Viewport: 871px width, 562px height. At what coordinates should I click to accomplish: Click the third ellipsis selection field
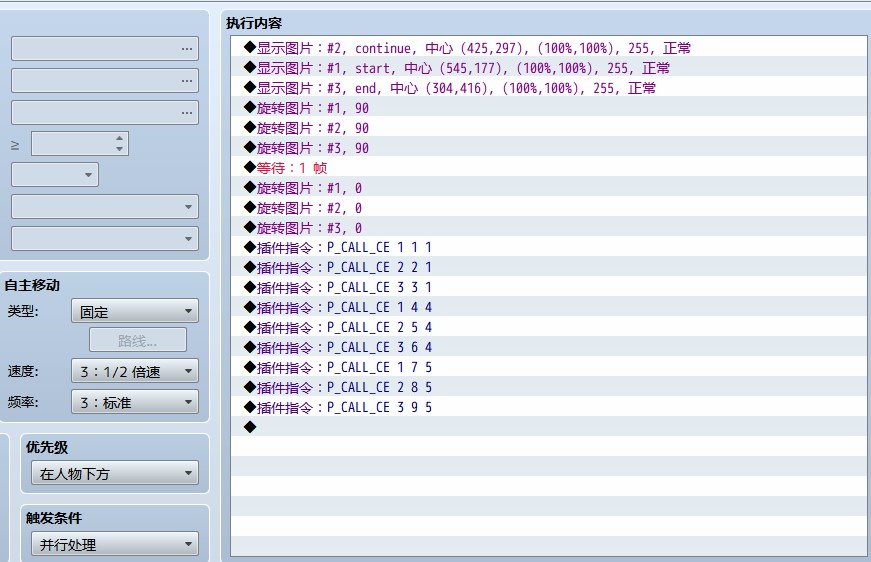[105, 112]
